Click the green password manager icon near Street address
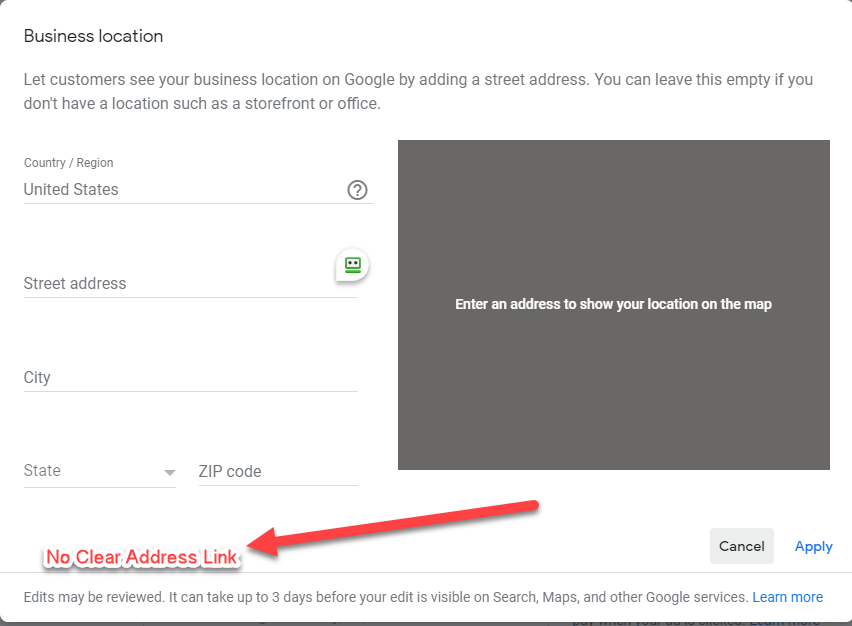This screenshot has height=626, width=852. click(x=353, y=265)
